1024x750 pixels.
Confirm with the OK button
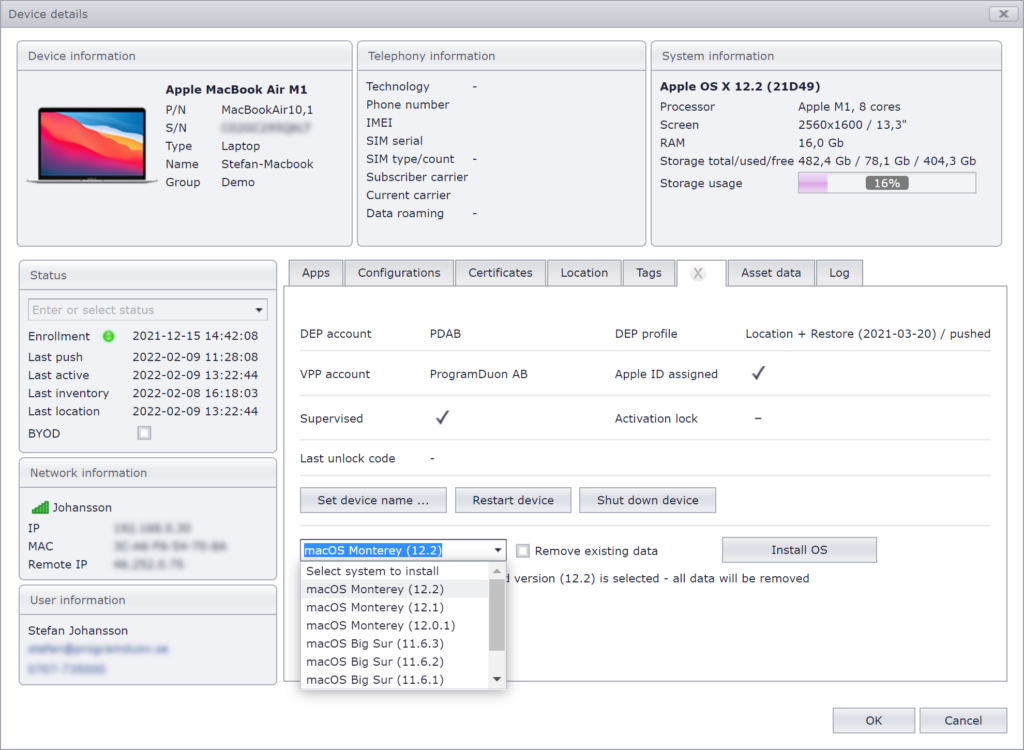point(874,721)
